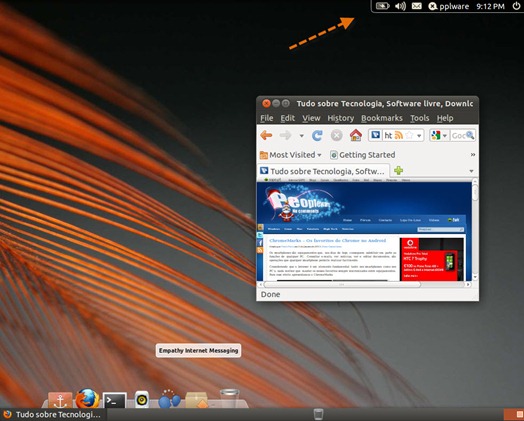Screen dimensions: 524x421
Task: Launch Firefox from the dock
Action: click(x=87, y=398)
